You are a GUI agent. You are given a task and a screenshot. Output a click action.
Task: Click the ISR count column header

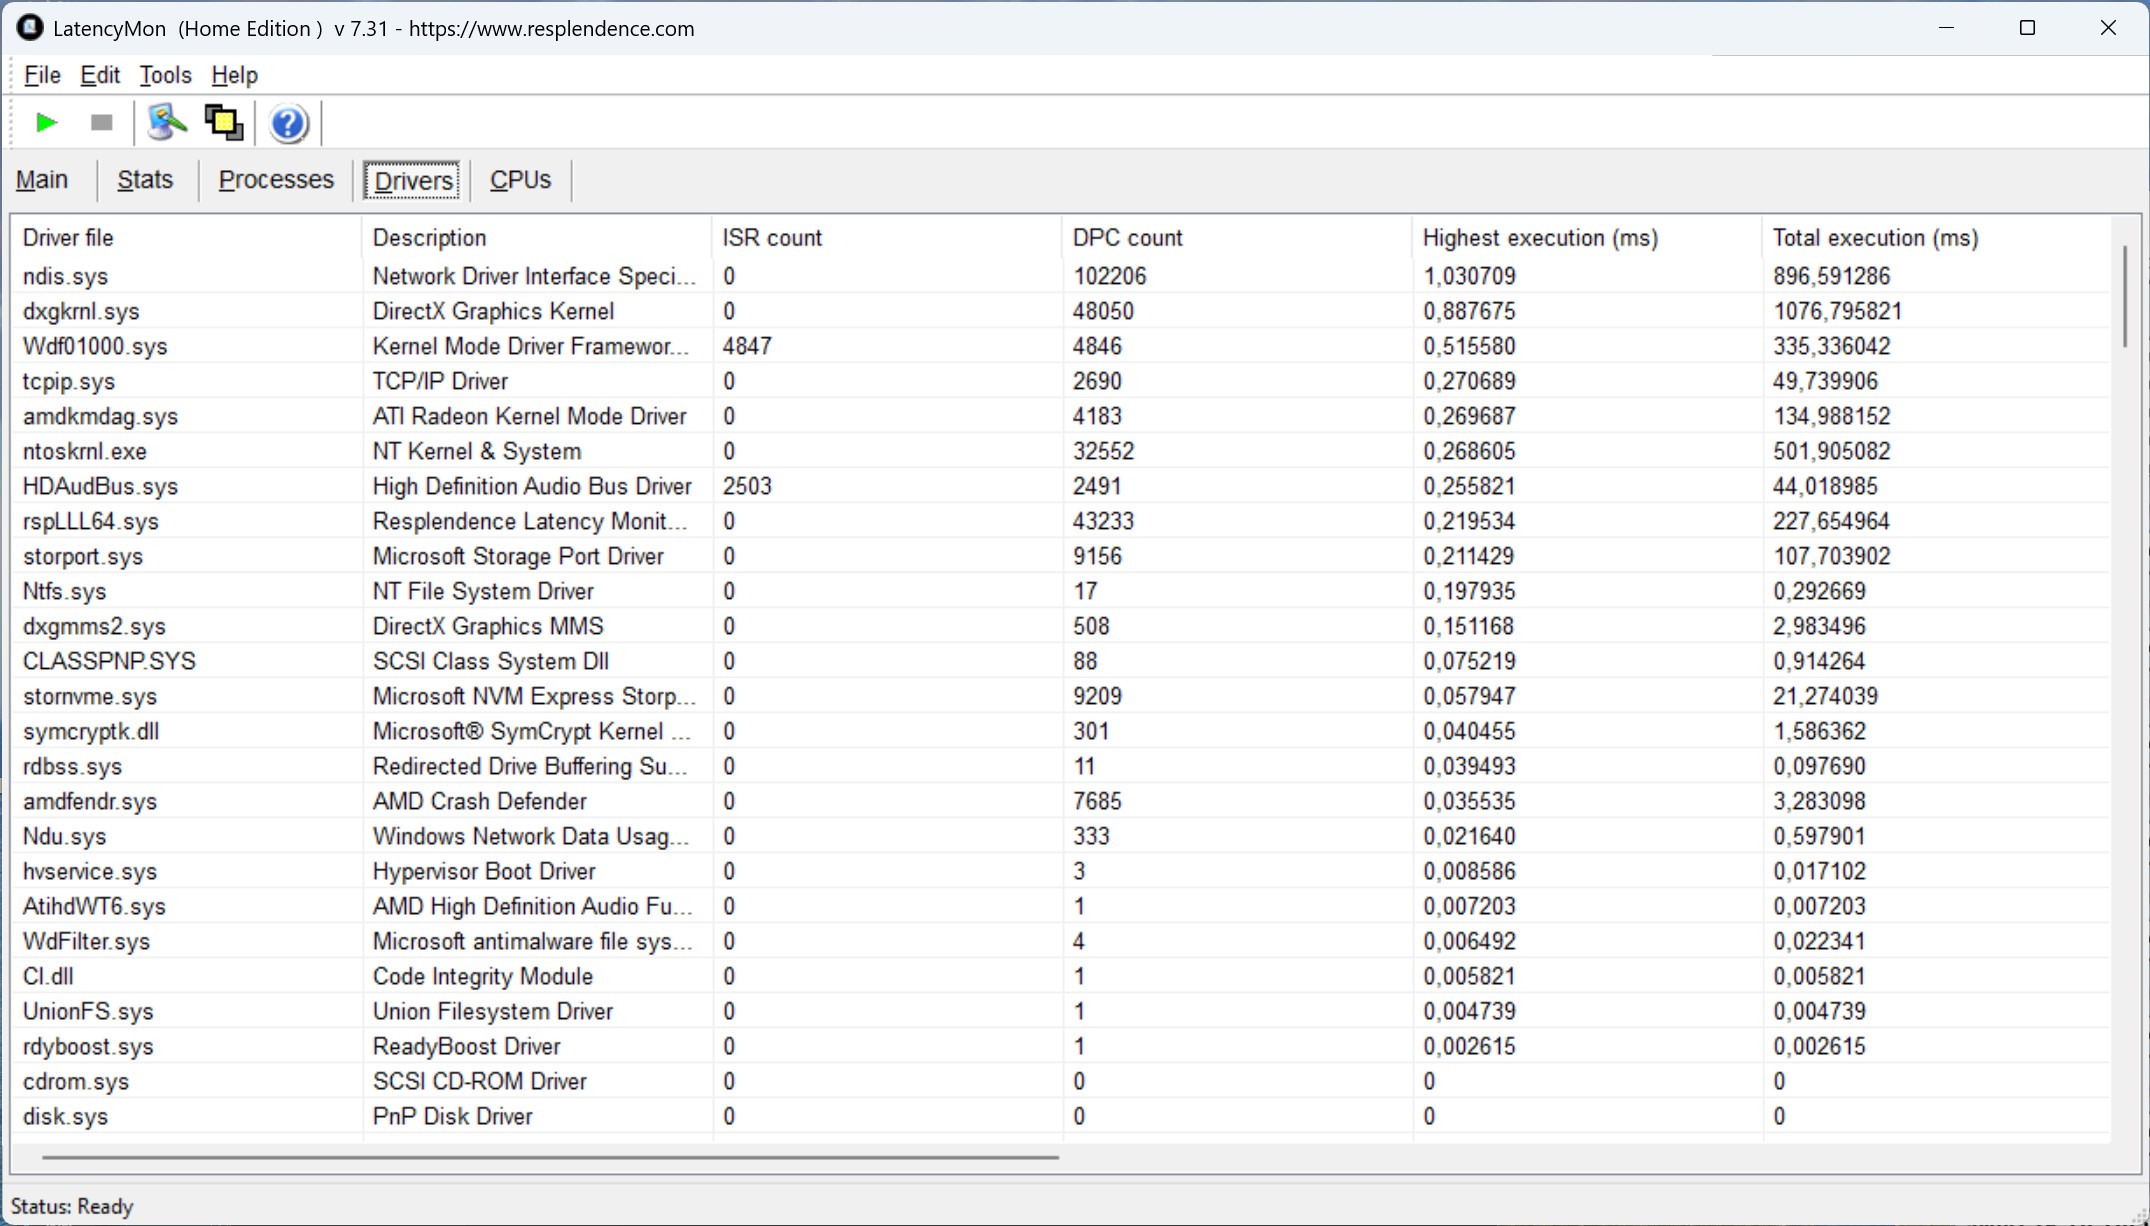click(772, 238)
